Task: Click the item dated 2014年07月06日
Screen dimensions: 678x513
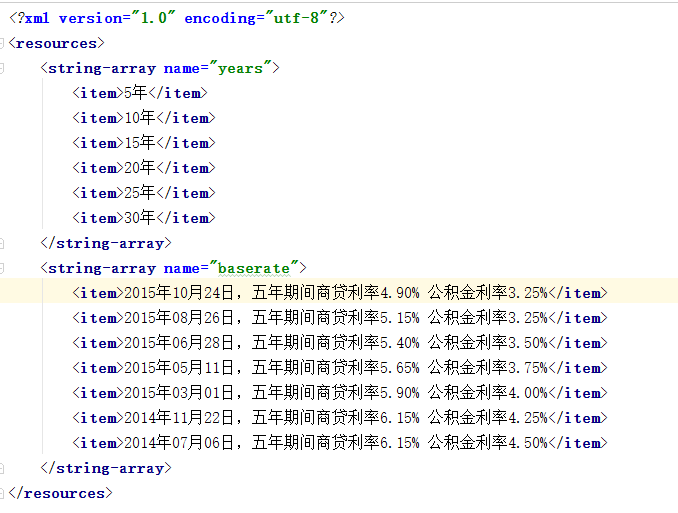Action: pyautogui.click(x=340, y=443)
